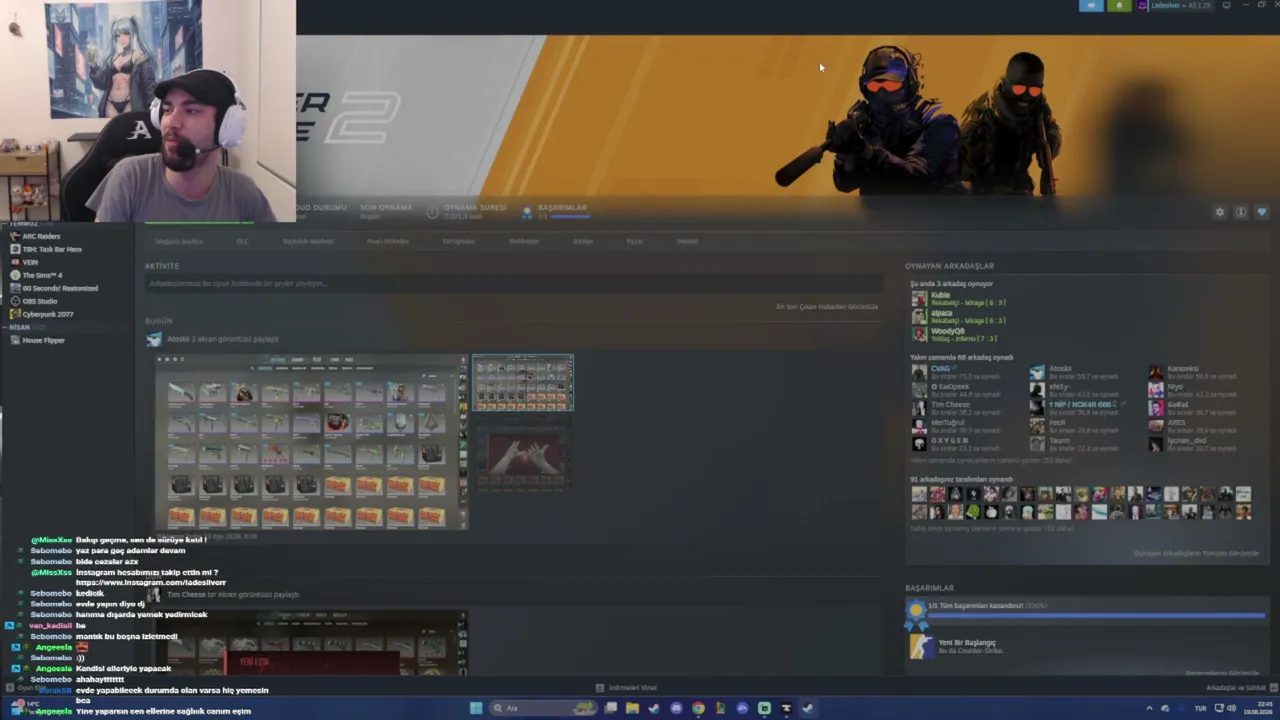This screenshot has height=720, width=1280.
Task: Open the game settings gear icon
Action: pos(1219,212)
